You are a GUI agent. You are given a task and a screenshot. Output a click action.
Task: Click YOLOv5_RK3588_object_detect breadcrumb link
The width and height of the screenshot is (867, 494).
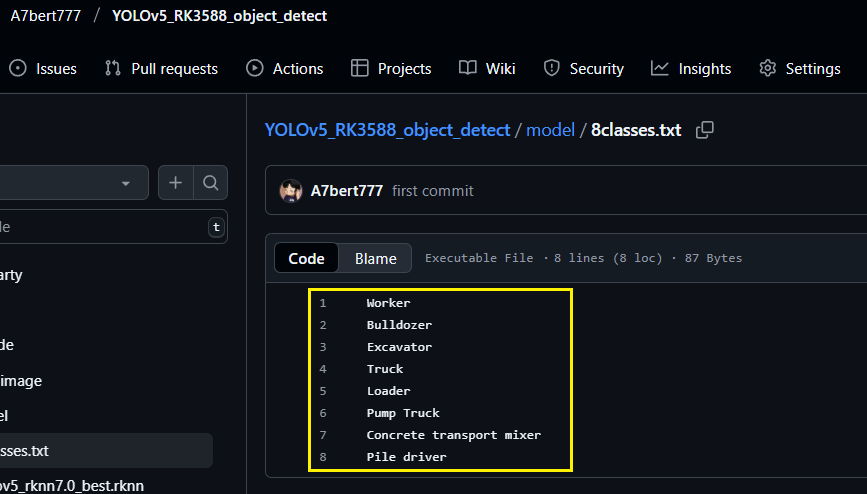click(387, 130)
